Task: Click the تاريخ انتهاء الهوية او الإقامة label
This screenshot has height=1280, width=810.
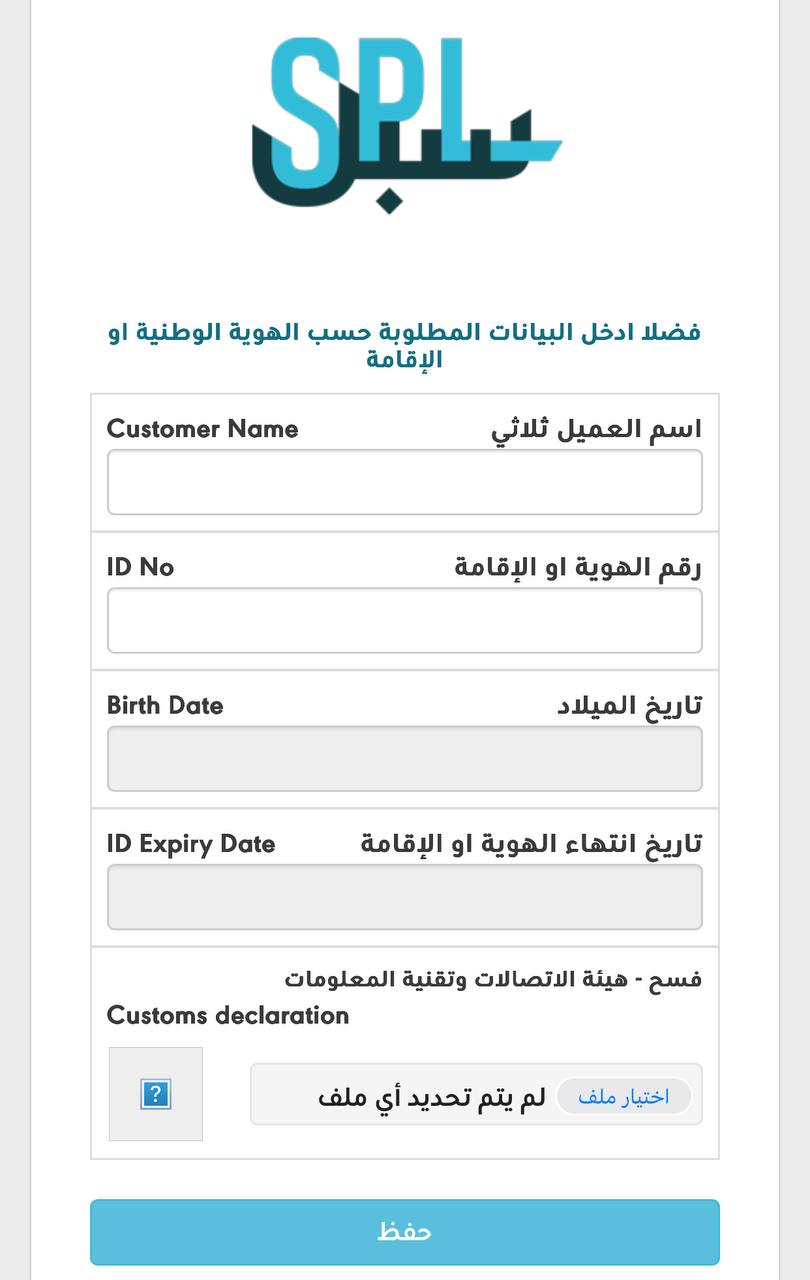Action: point(531,844)
